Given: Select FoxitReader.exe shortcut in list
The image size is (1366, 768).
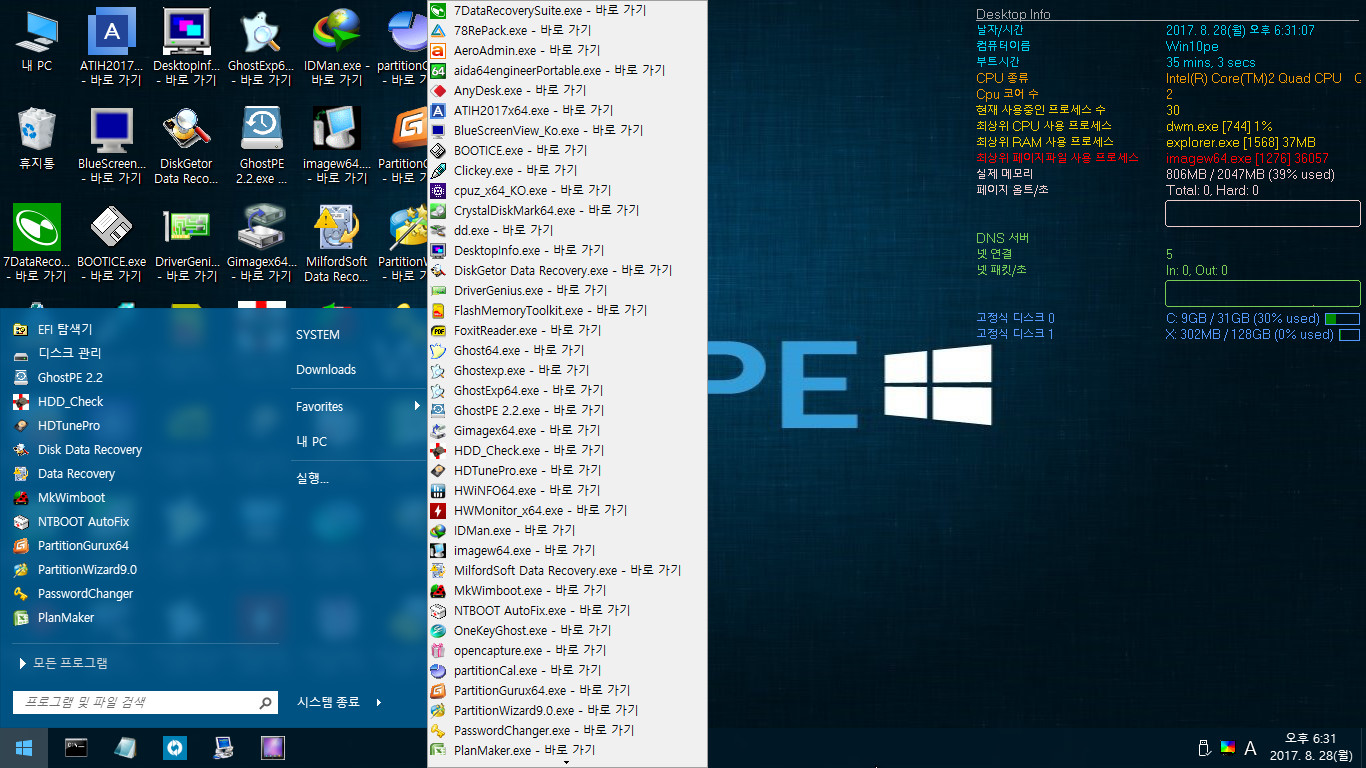Looking at the screenshot, I should [x=567, y=330].
